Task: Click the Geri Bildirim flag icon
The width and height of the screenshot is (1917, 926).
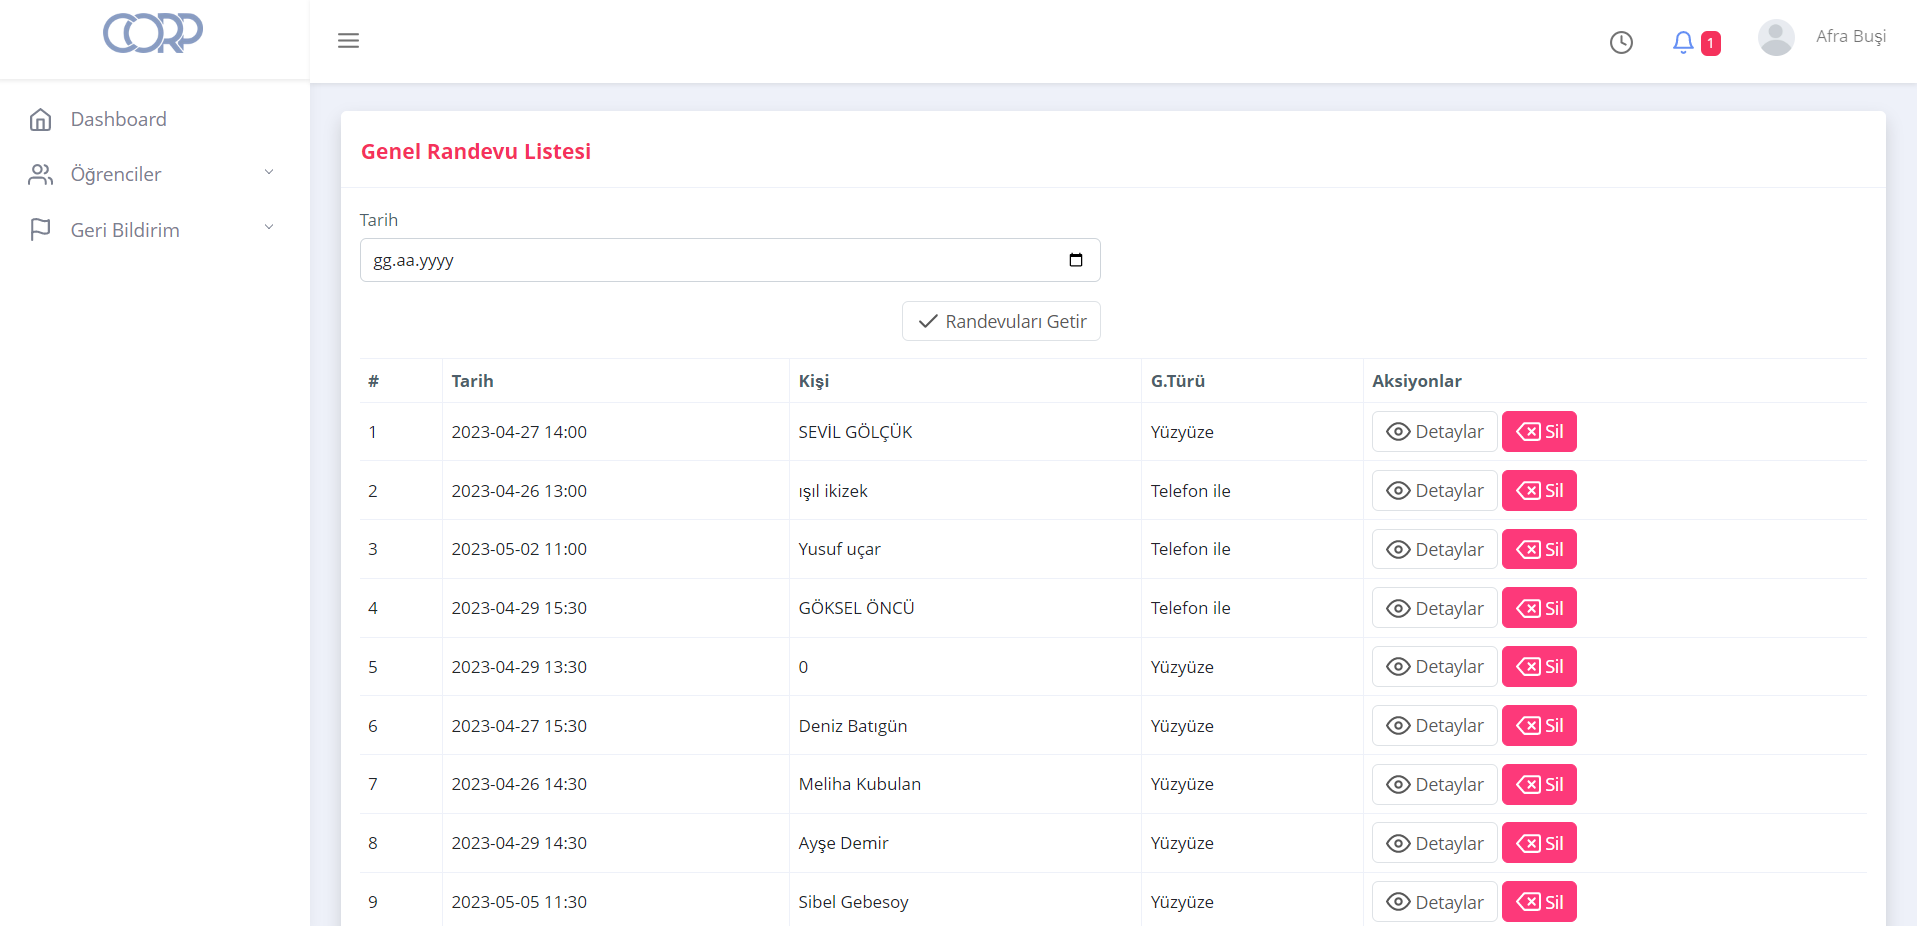Action: [40, 230]
